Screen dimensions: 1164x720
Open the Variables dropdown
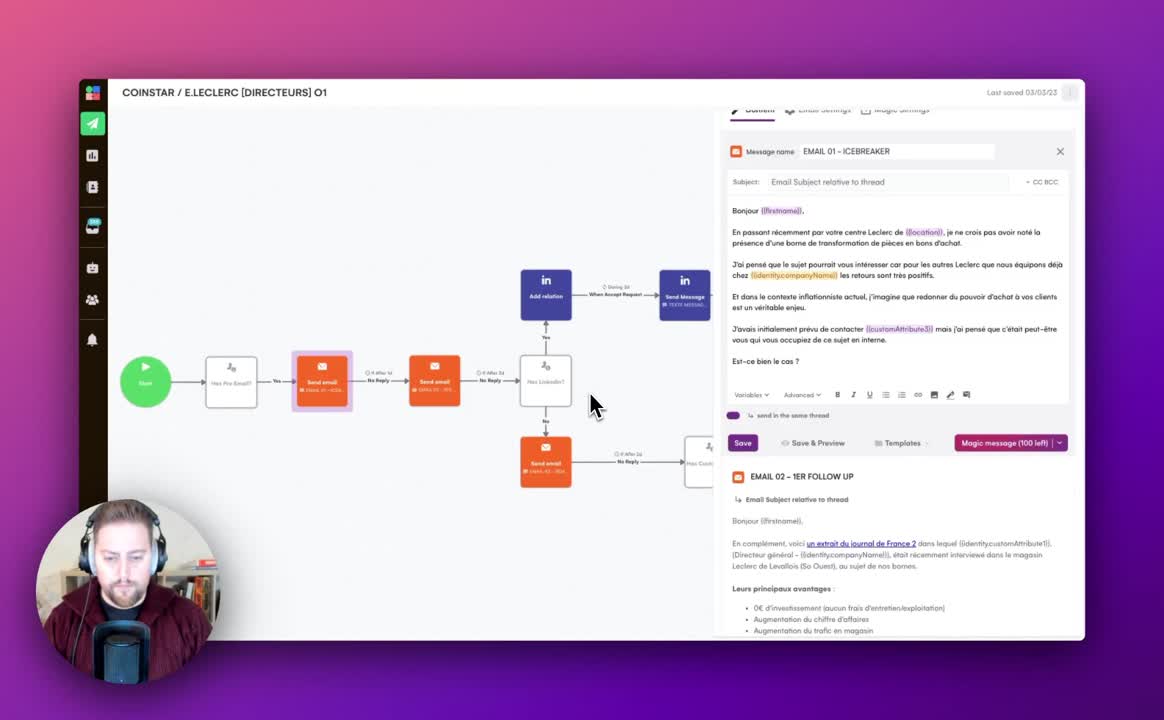751,395
